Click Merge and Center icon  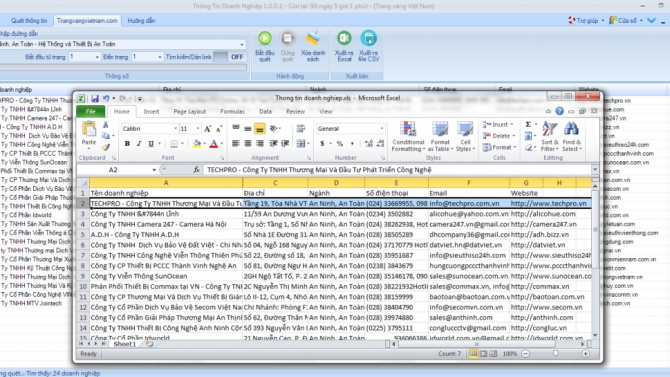coord(301,144)
